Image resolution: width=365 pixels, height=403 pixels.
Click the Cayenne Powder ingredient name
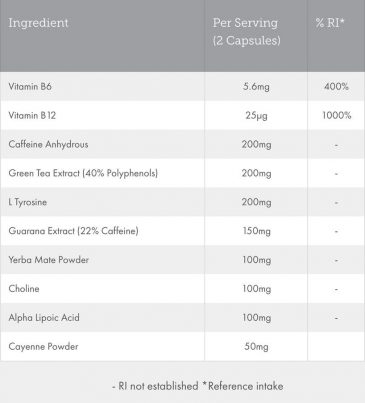click(43, 347)
